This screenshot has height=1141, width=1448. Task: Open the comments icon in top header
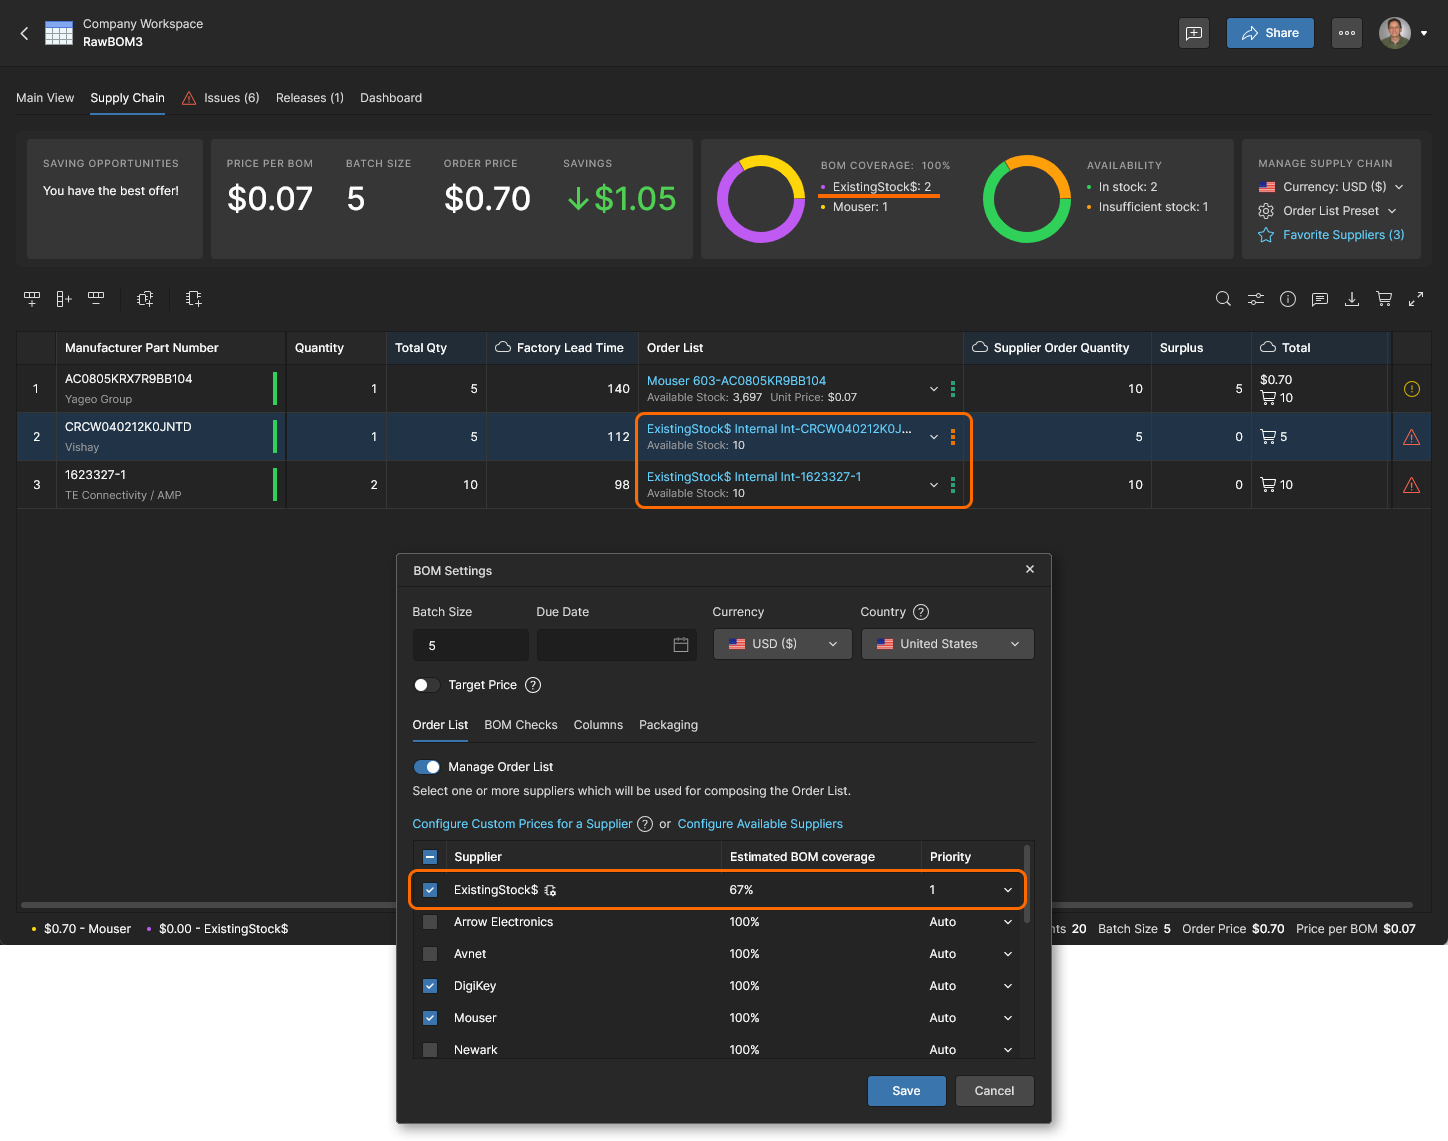[1194, 33]
